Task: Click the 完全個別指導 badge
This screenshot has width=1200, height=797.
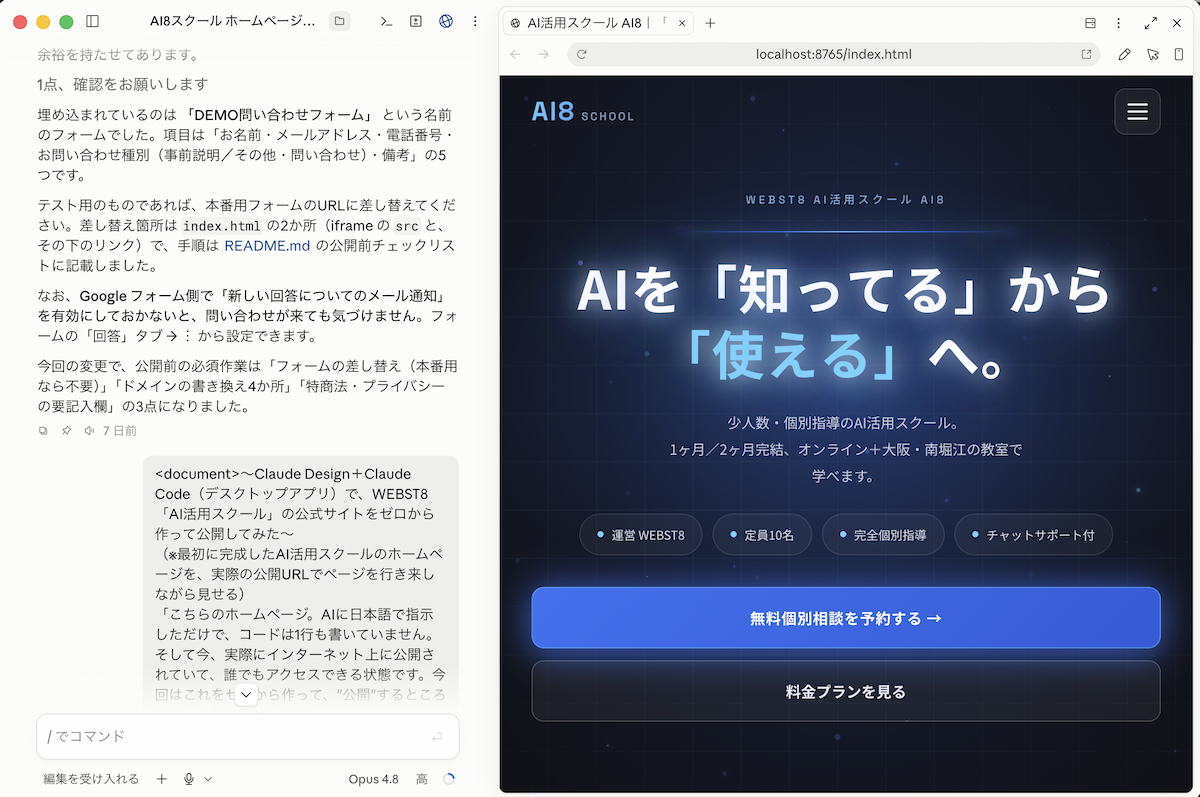Action: coord(882,535)
